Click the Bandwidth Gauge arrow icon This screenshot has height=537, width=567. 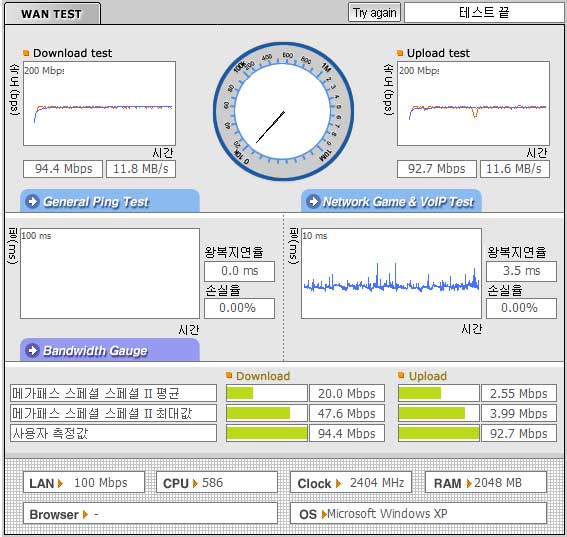33,350
